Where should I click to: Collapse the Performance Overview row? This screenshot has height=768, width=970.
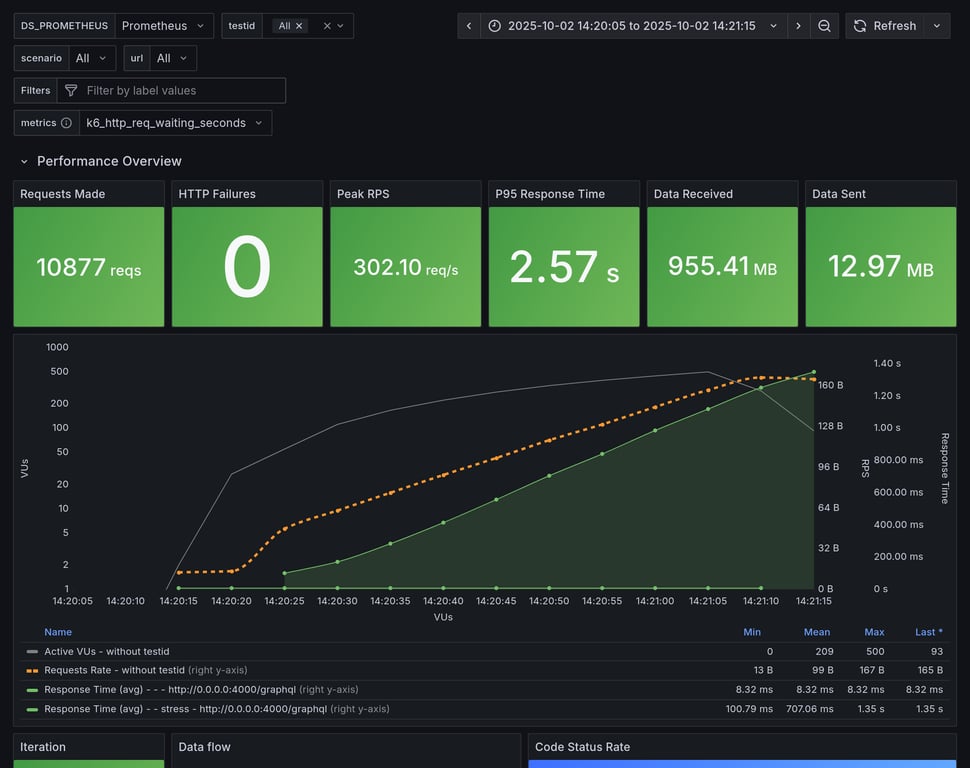pos(24,161)
